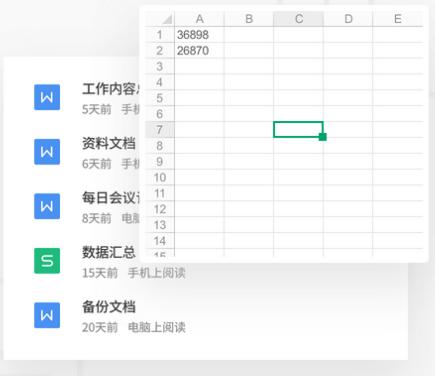
Task: Open the 工作内容 file title
Action: (111, 89)
